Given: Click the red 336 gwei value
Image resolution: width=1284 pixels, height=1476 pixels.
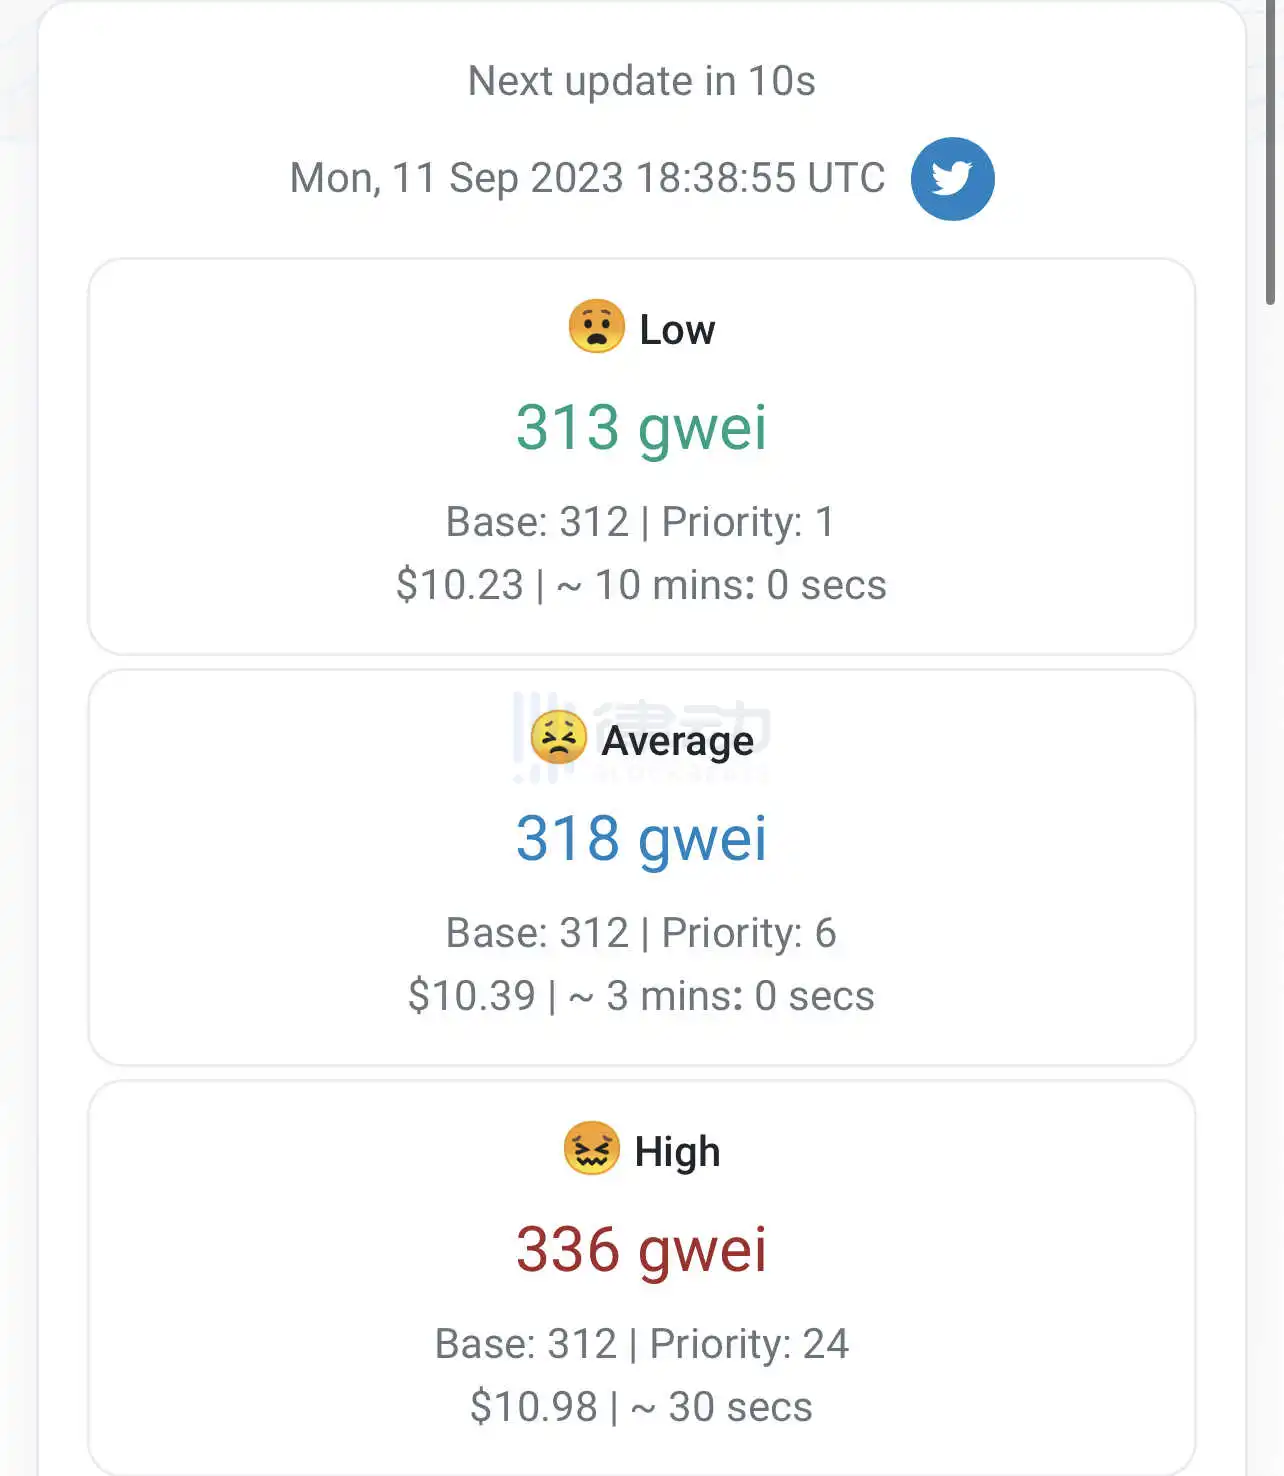Looking at the screenshot, I should (641, 1249).
